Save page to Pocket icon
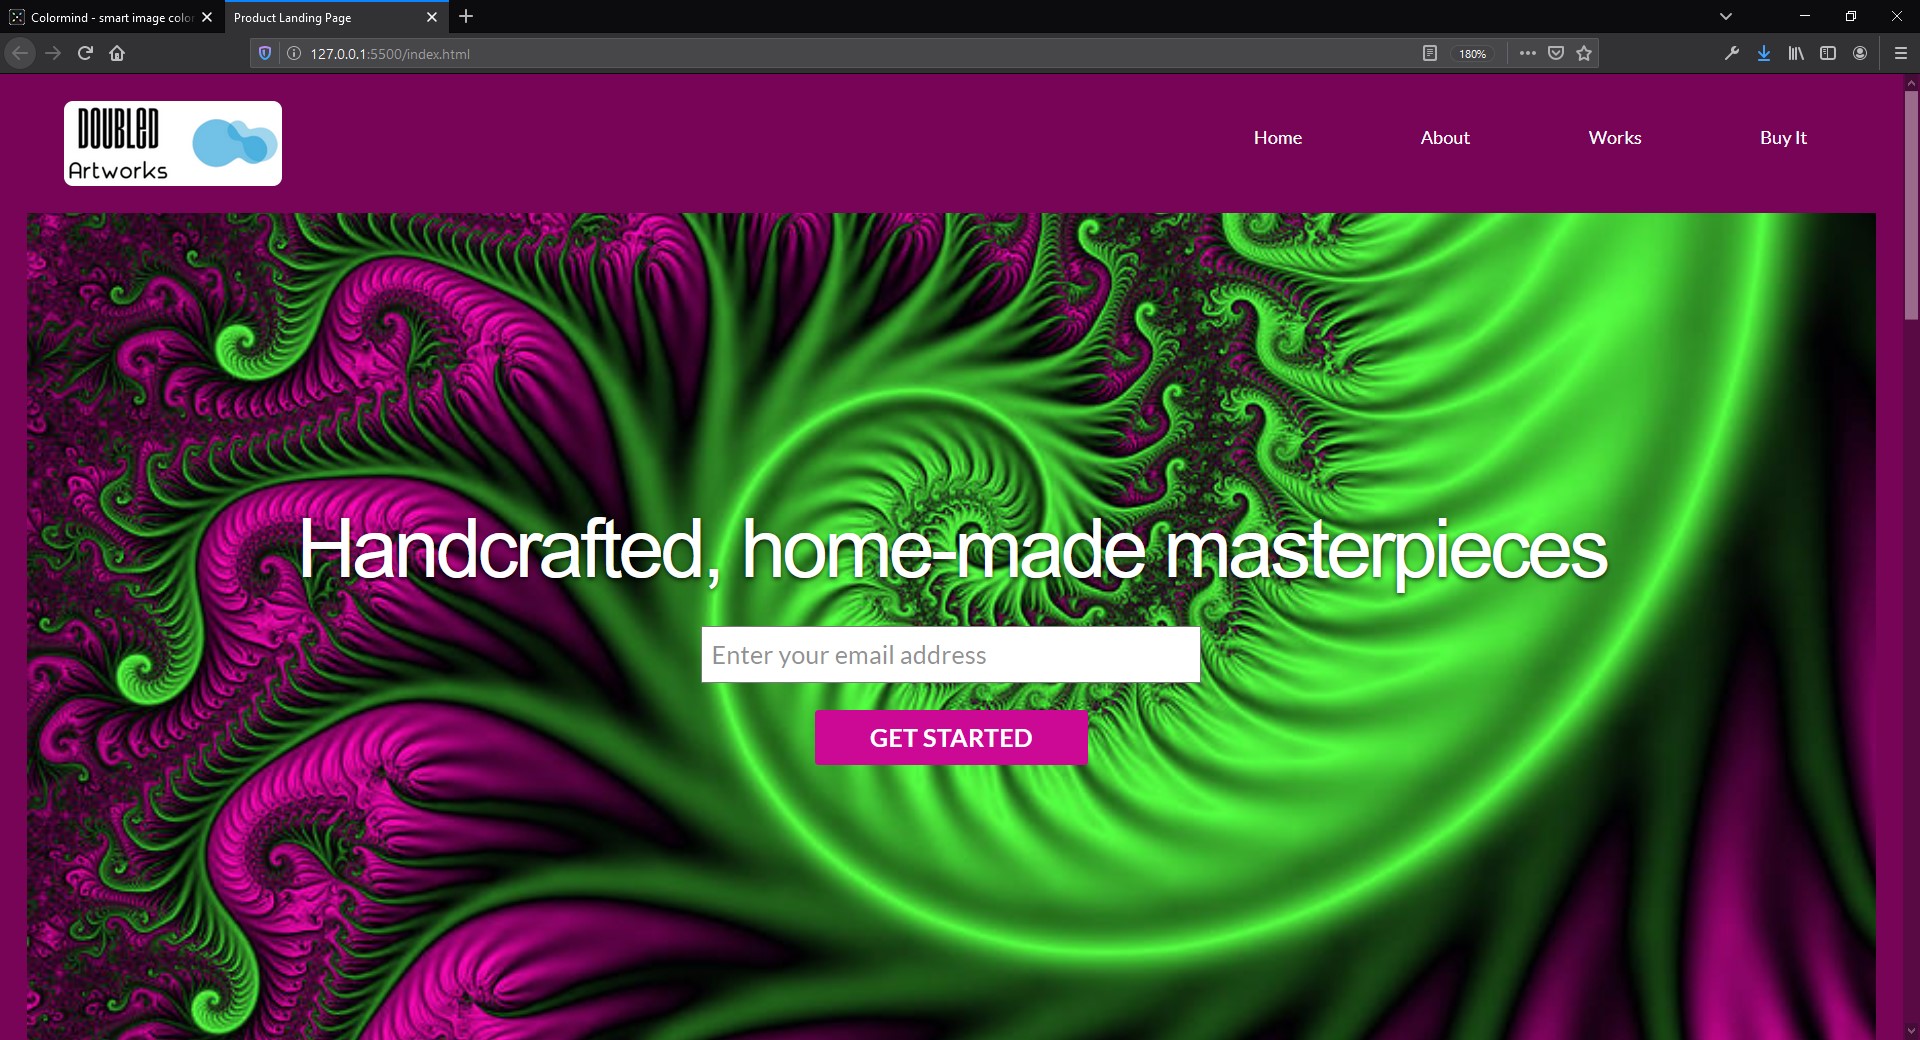1920x1040 pixels. pos(1556,53)
